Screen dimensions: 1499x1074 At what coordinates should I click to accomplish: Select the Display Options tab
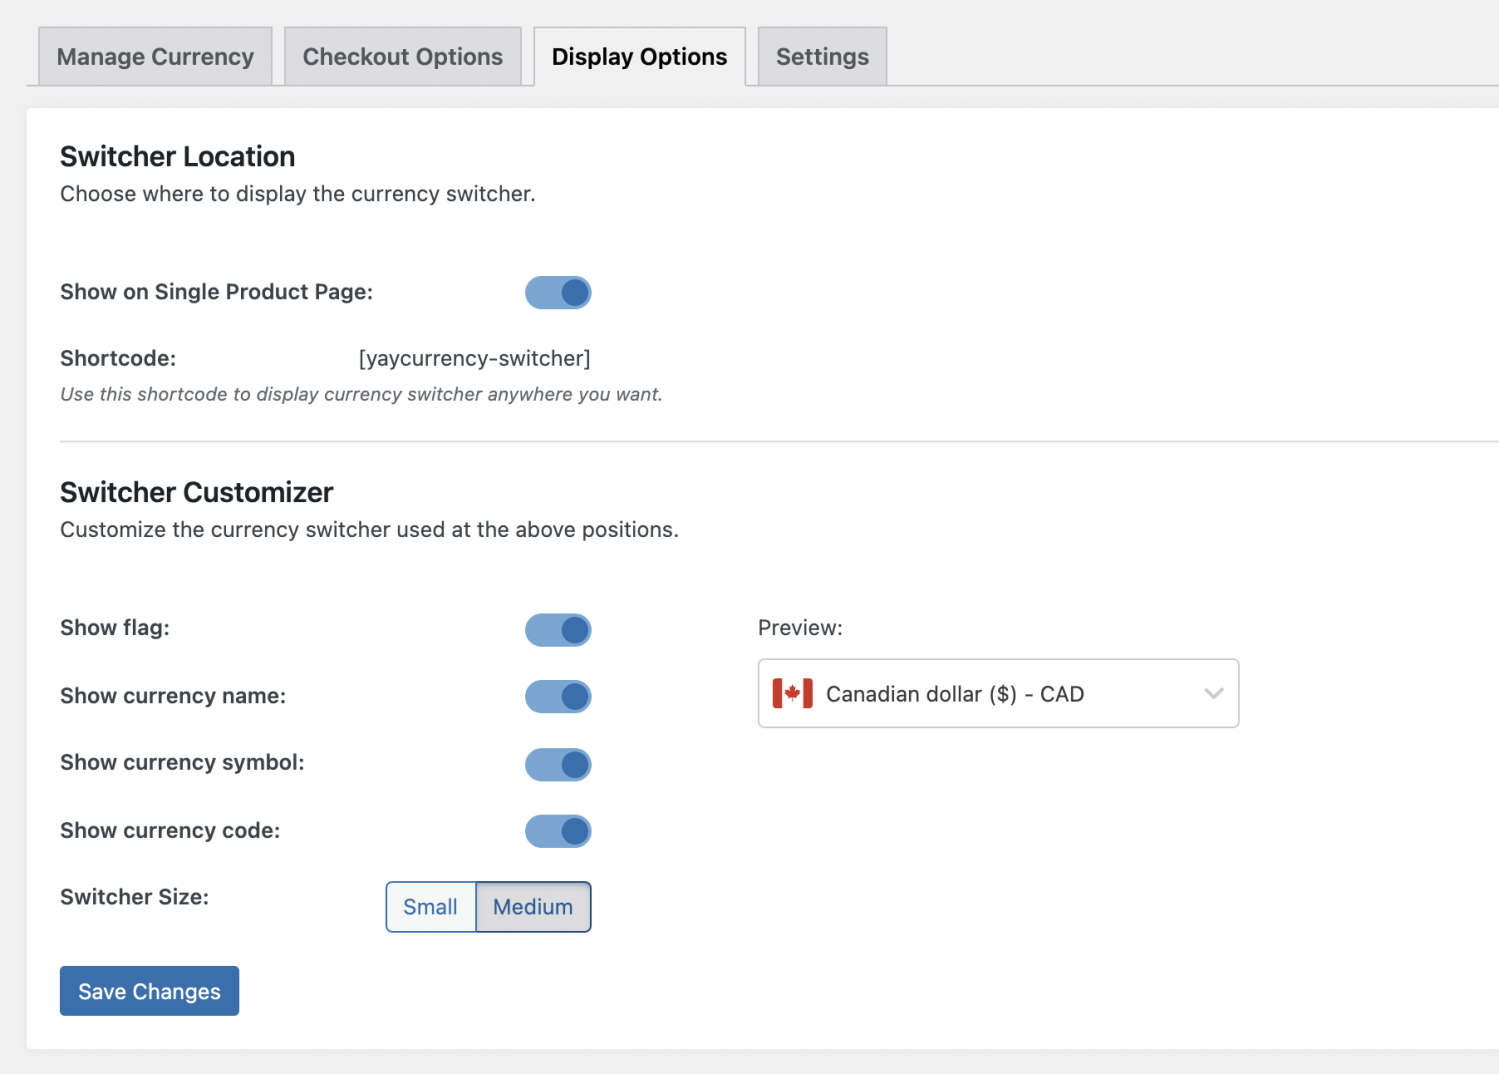pyautogui.click(x=639, y=57)
